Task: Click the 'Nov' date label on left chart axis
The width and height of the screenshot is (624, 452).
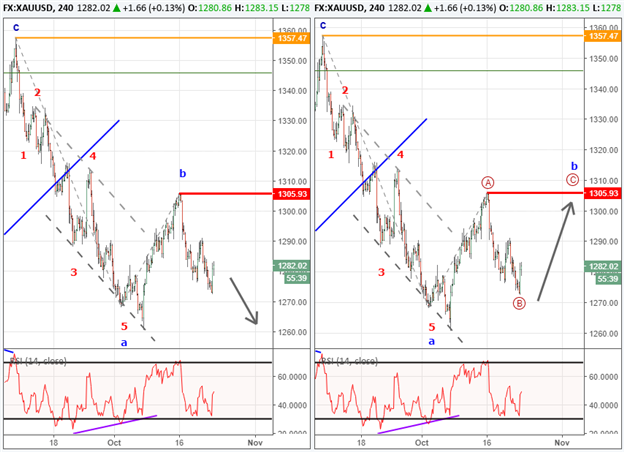Action: click(255, 442)
